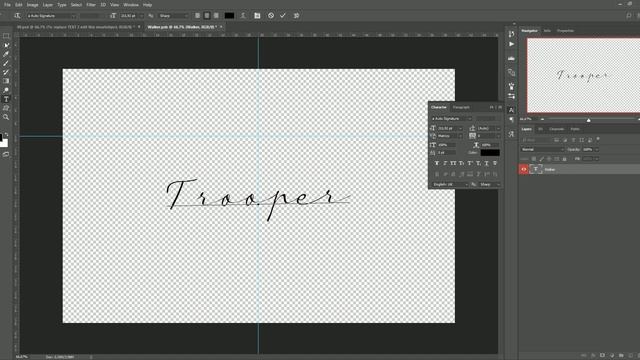The height and width of the screenshot is (360, 640).
Task: Switch to the Channels tab
Action: point(556,129)
